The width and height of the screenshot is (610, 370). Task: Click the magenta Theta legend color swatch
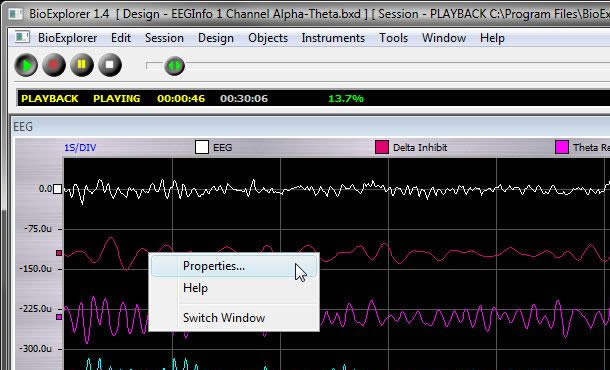click(562, 147)
